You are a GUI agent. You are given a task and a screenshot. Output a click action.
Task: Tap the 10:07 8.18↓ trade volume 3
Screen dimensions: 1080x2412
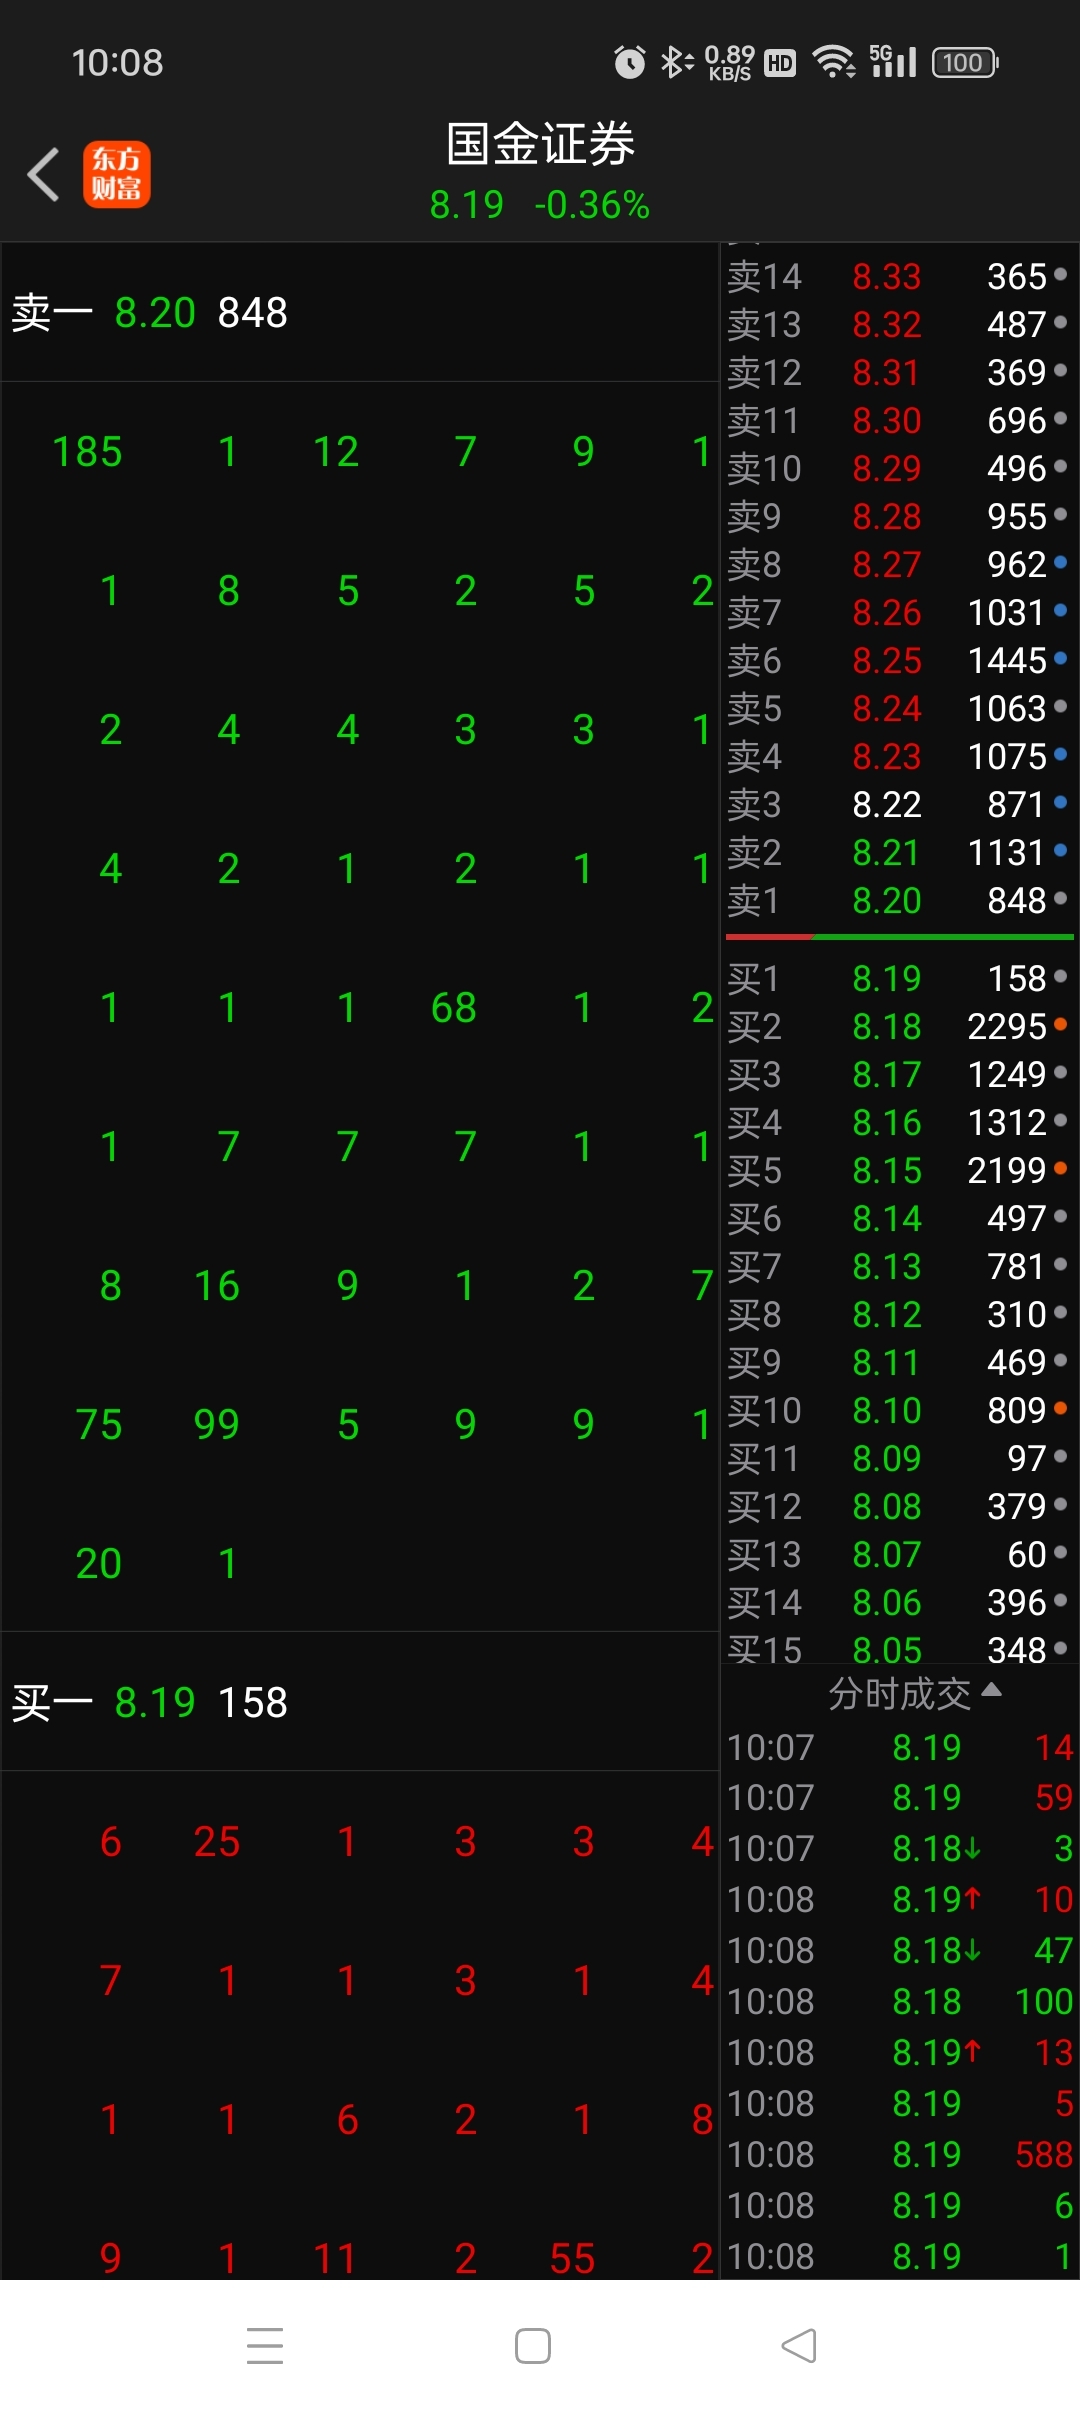coord(899,1848)
